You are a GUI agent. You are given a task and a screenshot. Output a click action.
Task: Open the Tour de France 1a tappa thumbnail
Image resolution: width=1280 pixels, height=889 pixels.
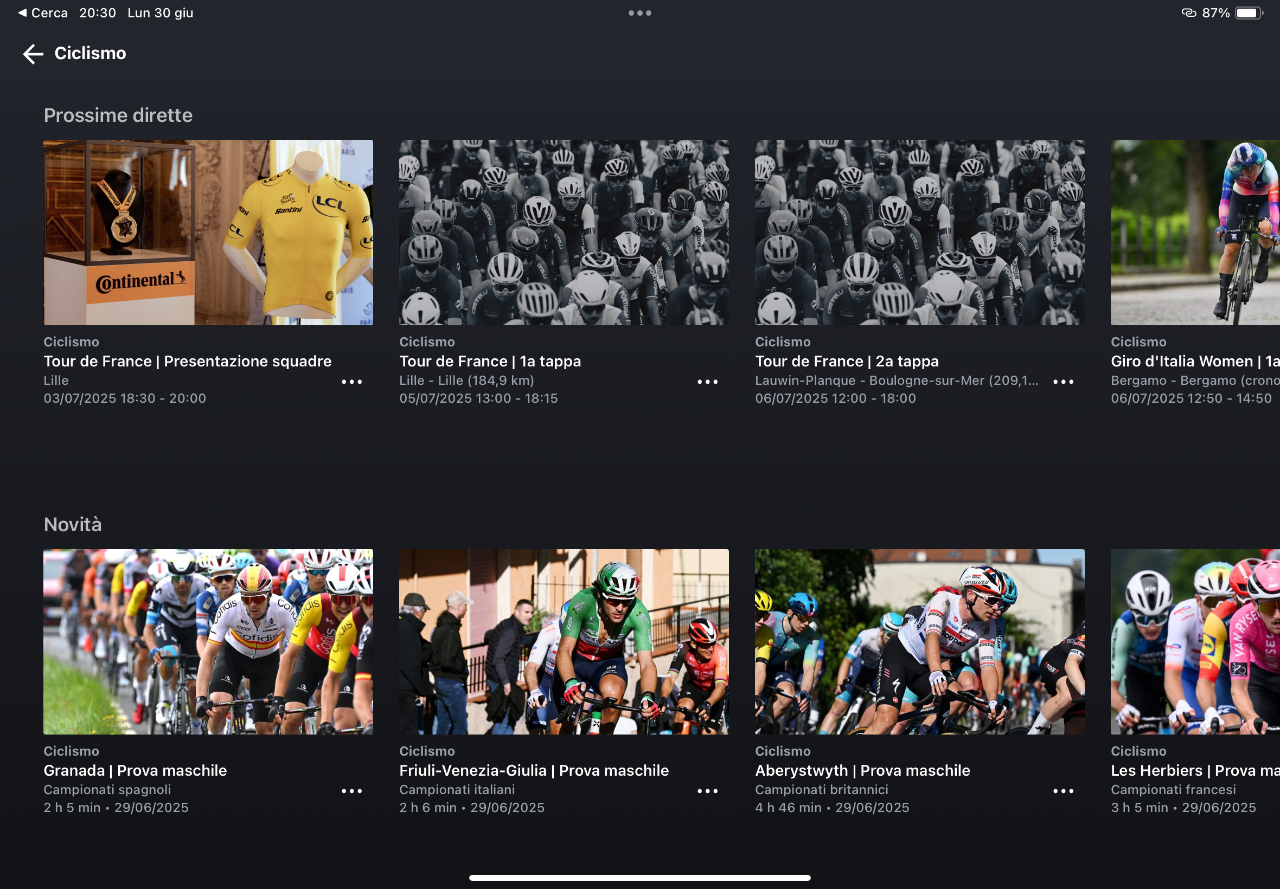(x=564, y=232)
